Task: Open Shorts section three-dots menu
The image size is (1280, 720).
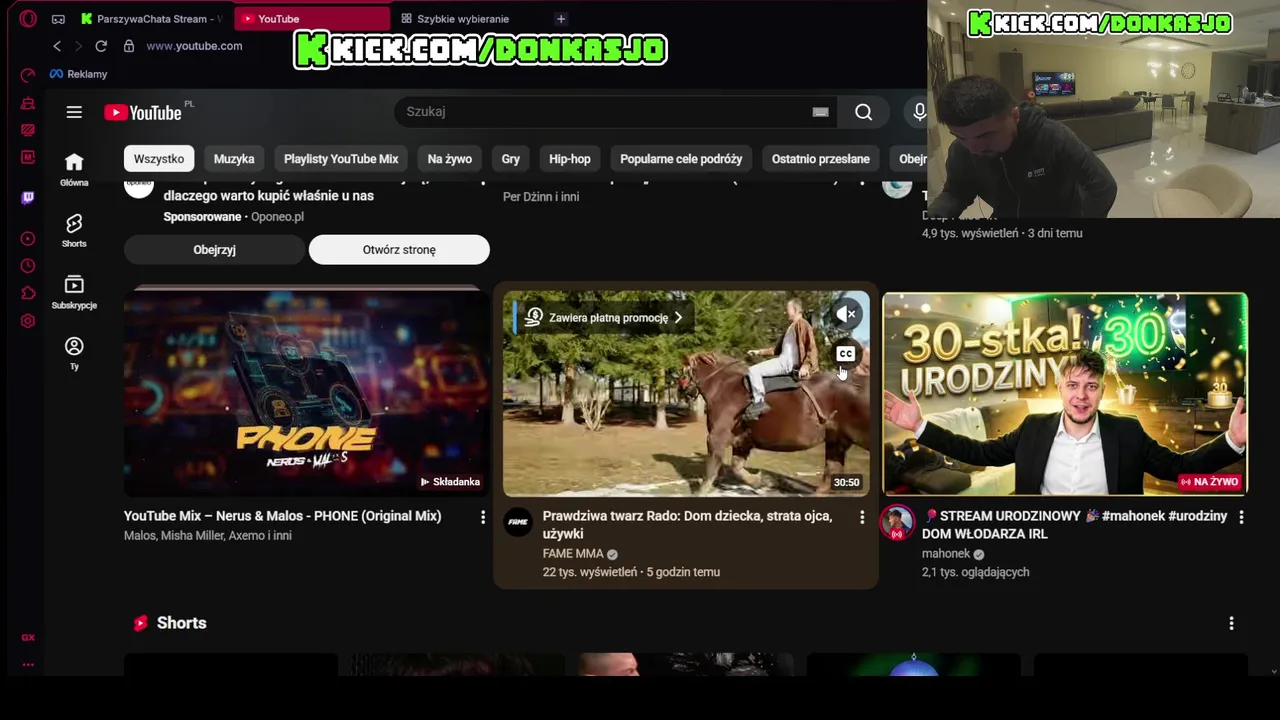Action: click(1231, 623)
